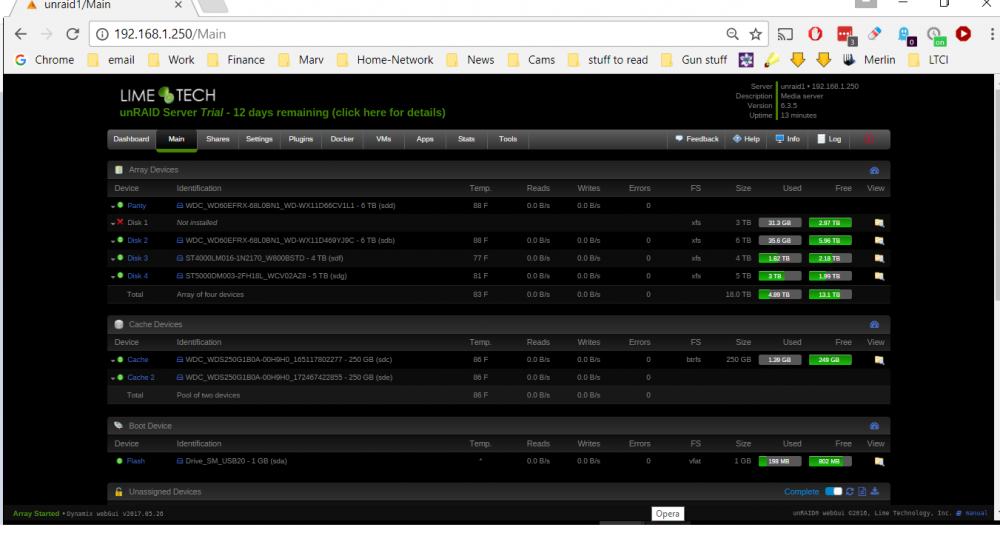Open the system Info button

pyautogui.click(x=787, y=139)
